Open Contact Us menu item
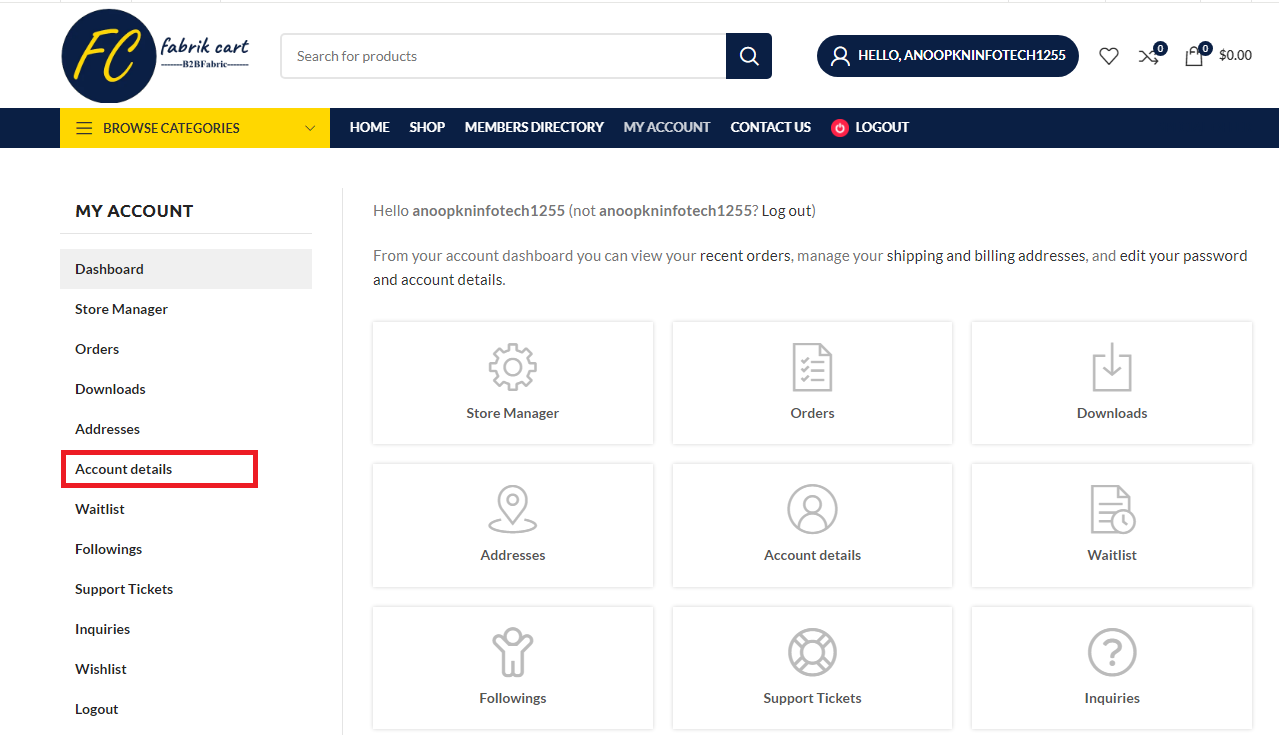1279x735 pixels. point(771,127)
